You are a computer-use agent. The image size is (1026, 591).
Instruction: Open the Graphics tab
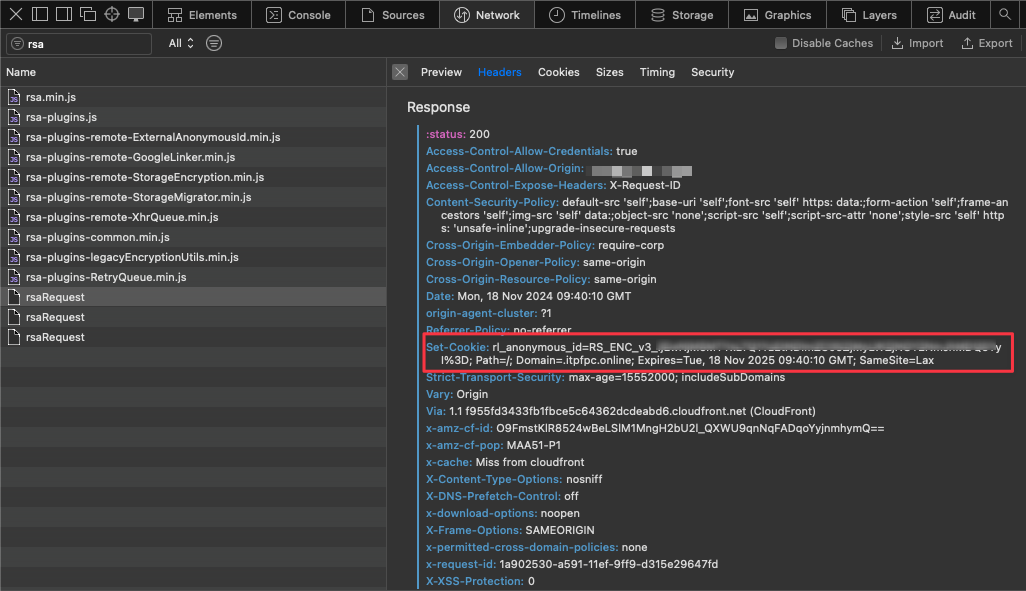pyautogui.click(x=777, y=14)
